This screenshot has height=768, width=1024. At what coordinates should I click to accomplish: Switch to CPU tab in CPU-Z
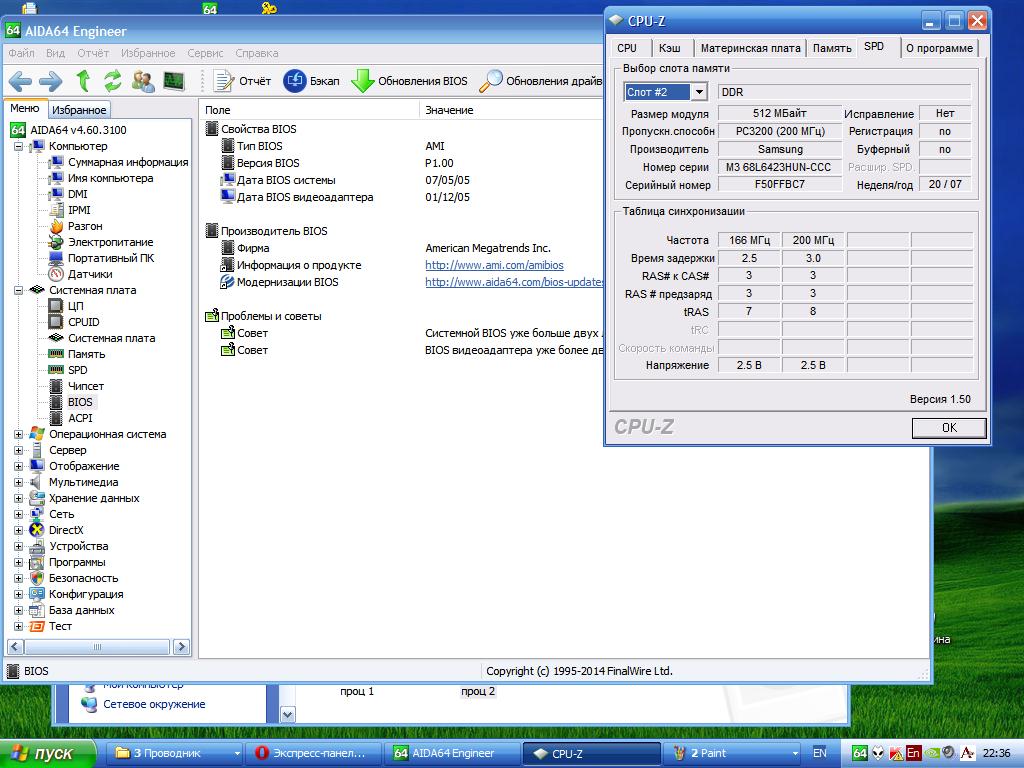[x=627, y=48]
